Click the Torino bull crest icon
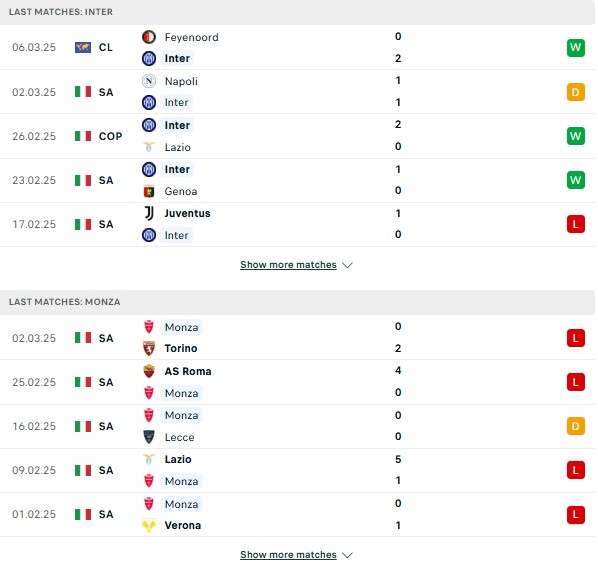Image resolution: width=598 pixels, height=569 pixels. pyautogui.click(x=149, y=348)
